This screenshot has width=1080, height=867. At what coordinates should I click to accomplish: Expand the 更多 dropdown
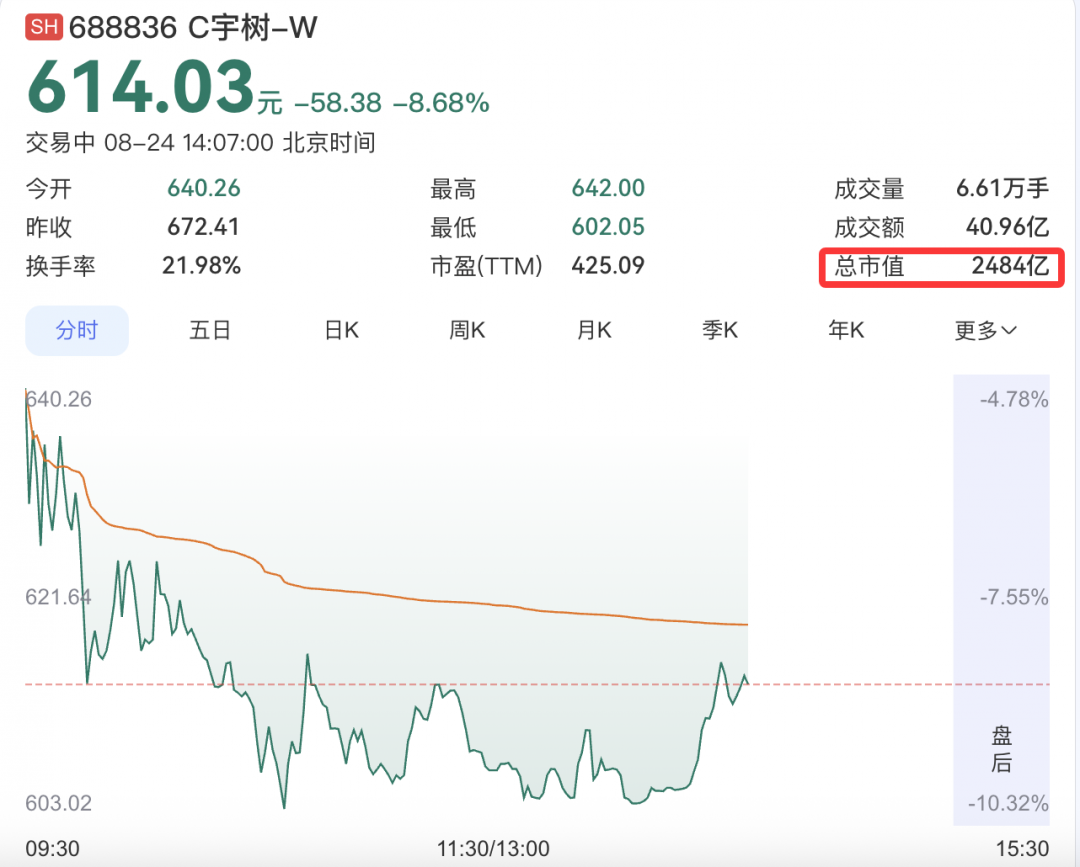985,331
